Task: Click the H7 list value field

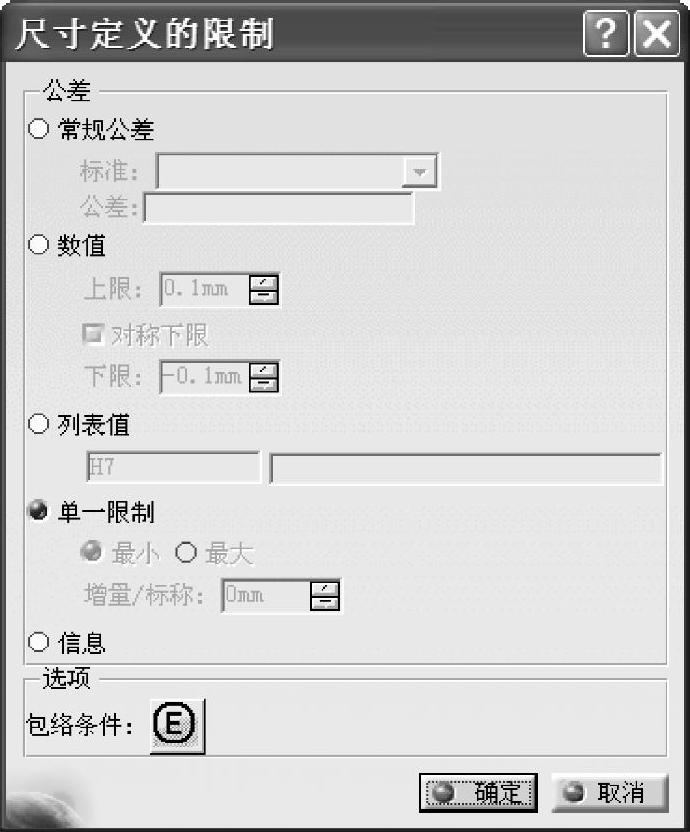Action: click(172, 467)
